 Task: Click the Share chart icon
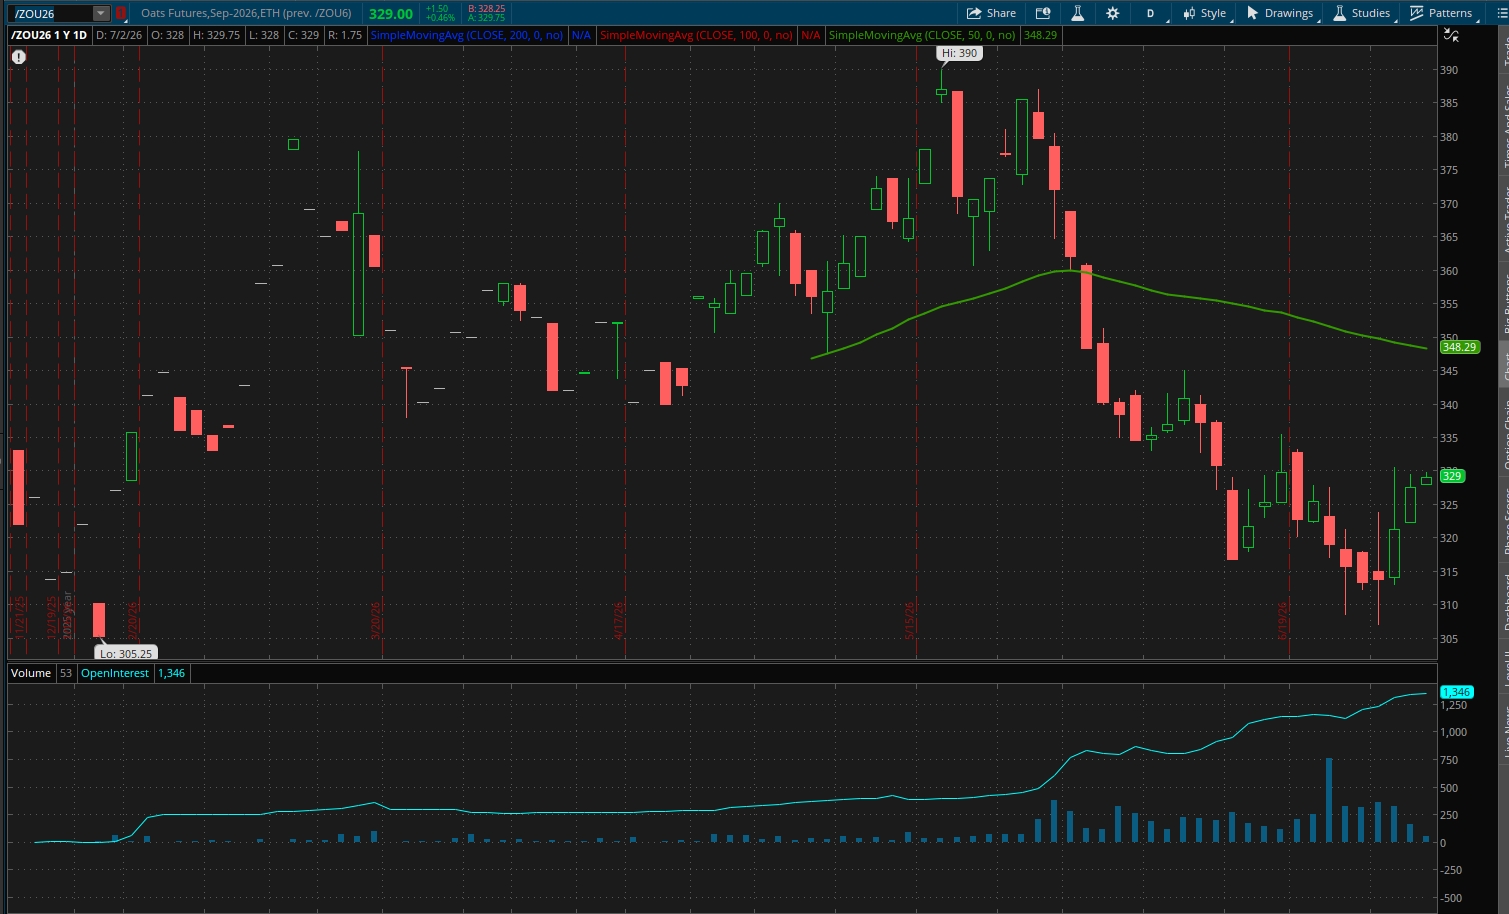(974, 13)
